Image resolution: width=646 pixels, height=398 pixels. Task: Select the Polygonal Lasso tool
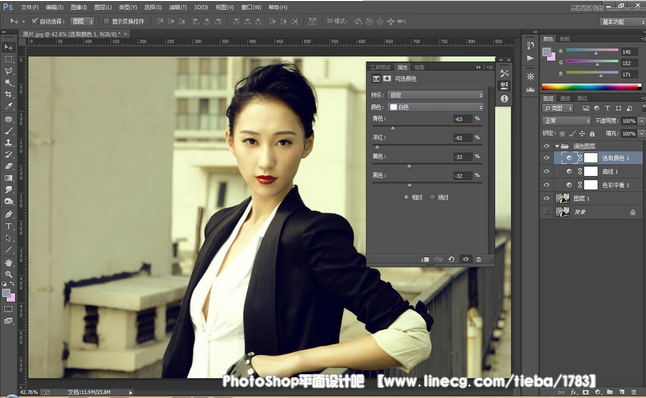(8, 71)
